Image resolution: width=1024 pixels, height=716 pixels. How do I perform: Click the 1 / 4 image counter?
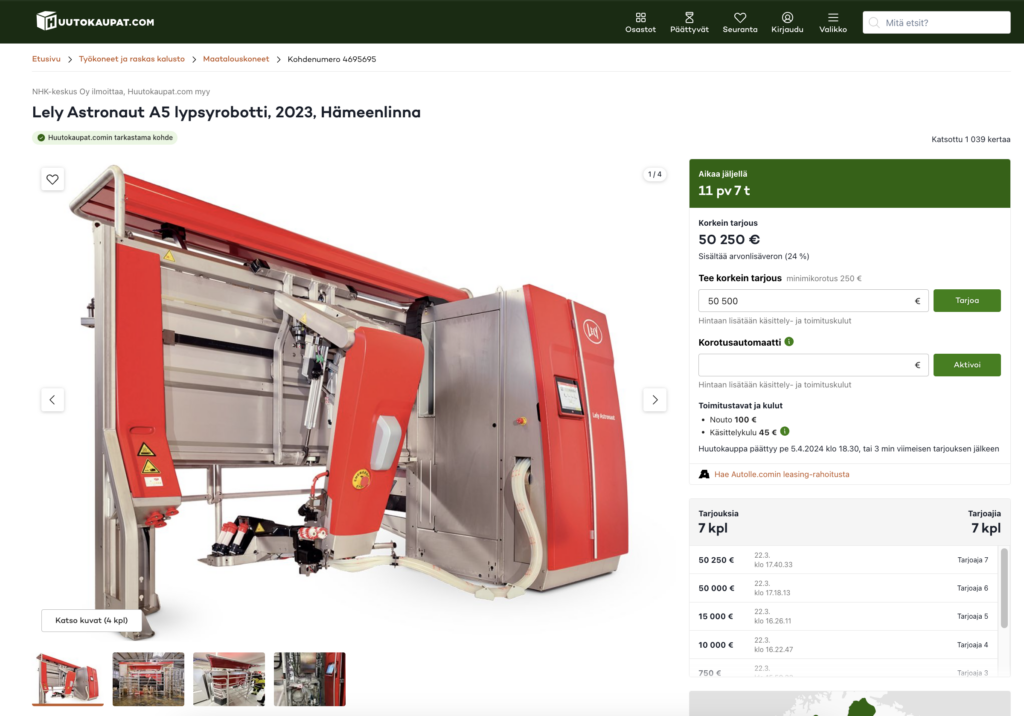654,174
